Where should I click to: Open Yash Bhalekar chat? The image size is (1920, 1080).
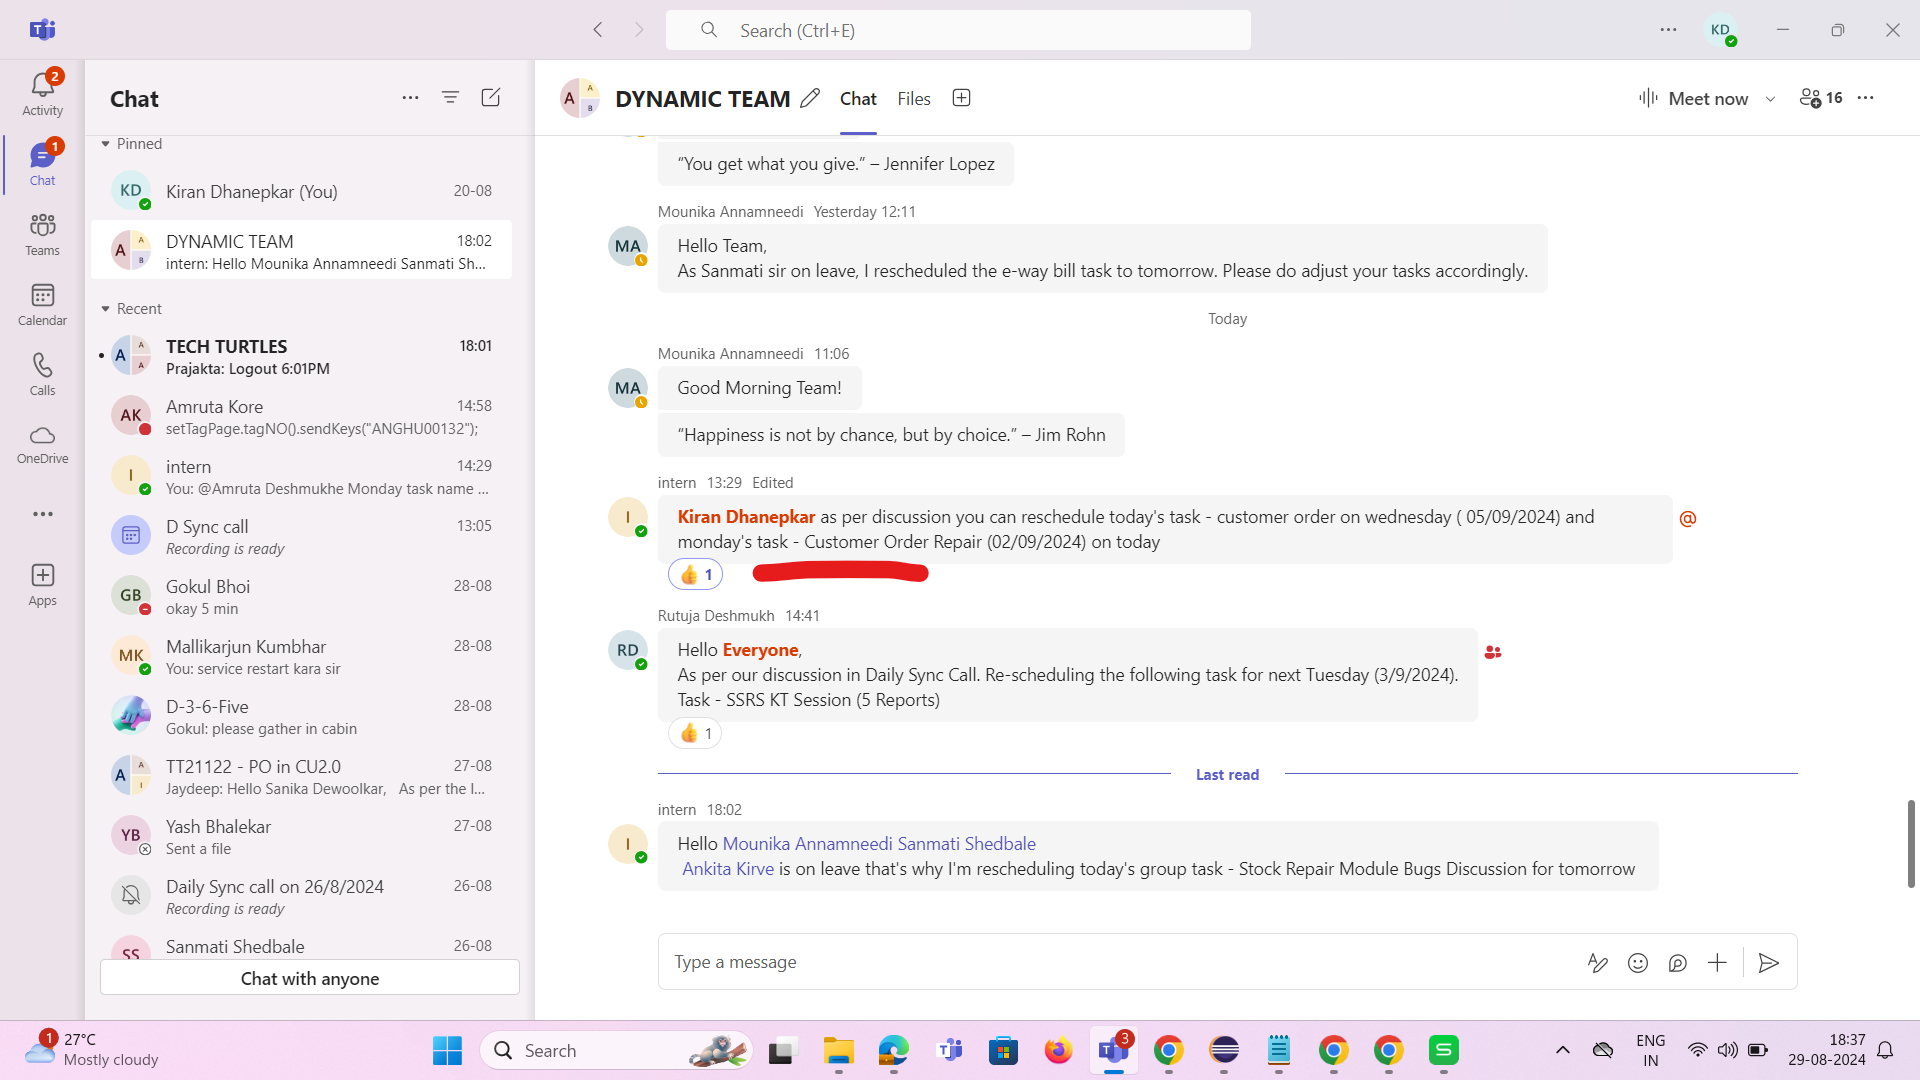point(301,836)
